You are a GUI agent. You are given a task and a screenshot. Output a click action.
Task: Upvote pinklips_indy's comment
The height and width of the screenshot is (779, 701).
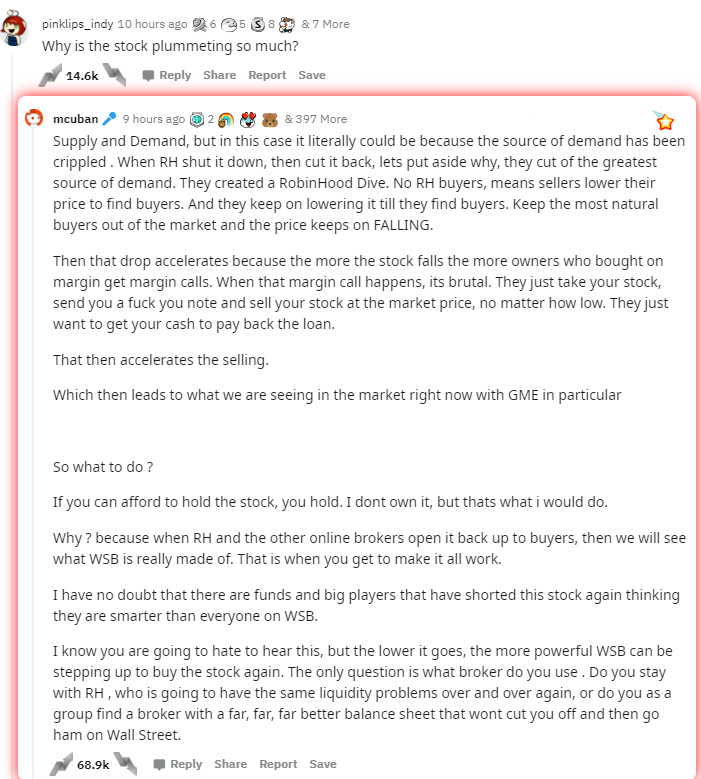pos(51,75)
